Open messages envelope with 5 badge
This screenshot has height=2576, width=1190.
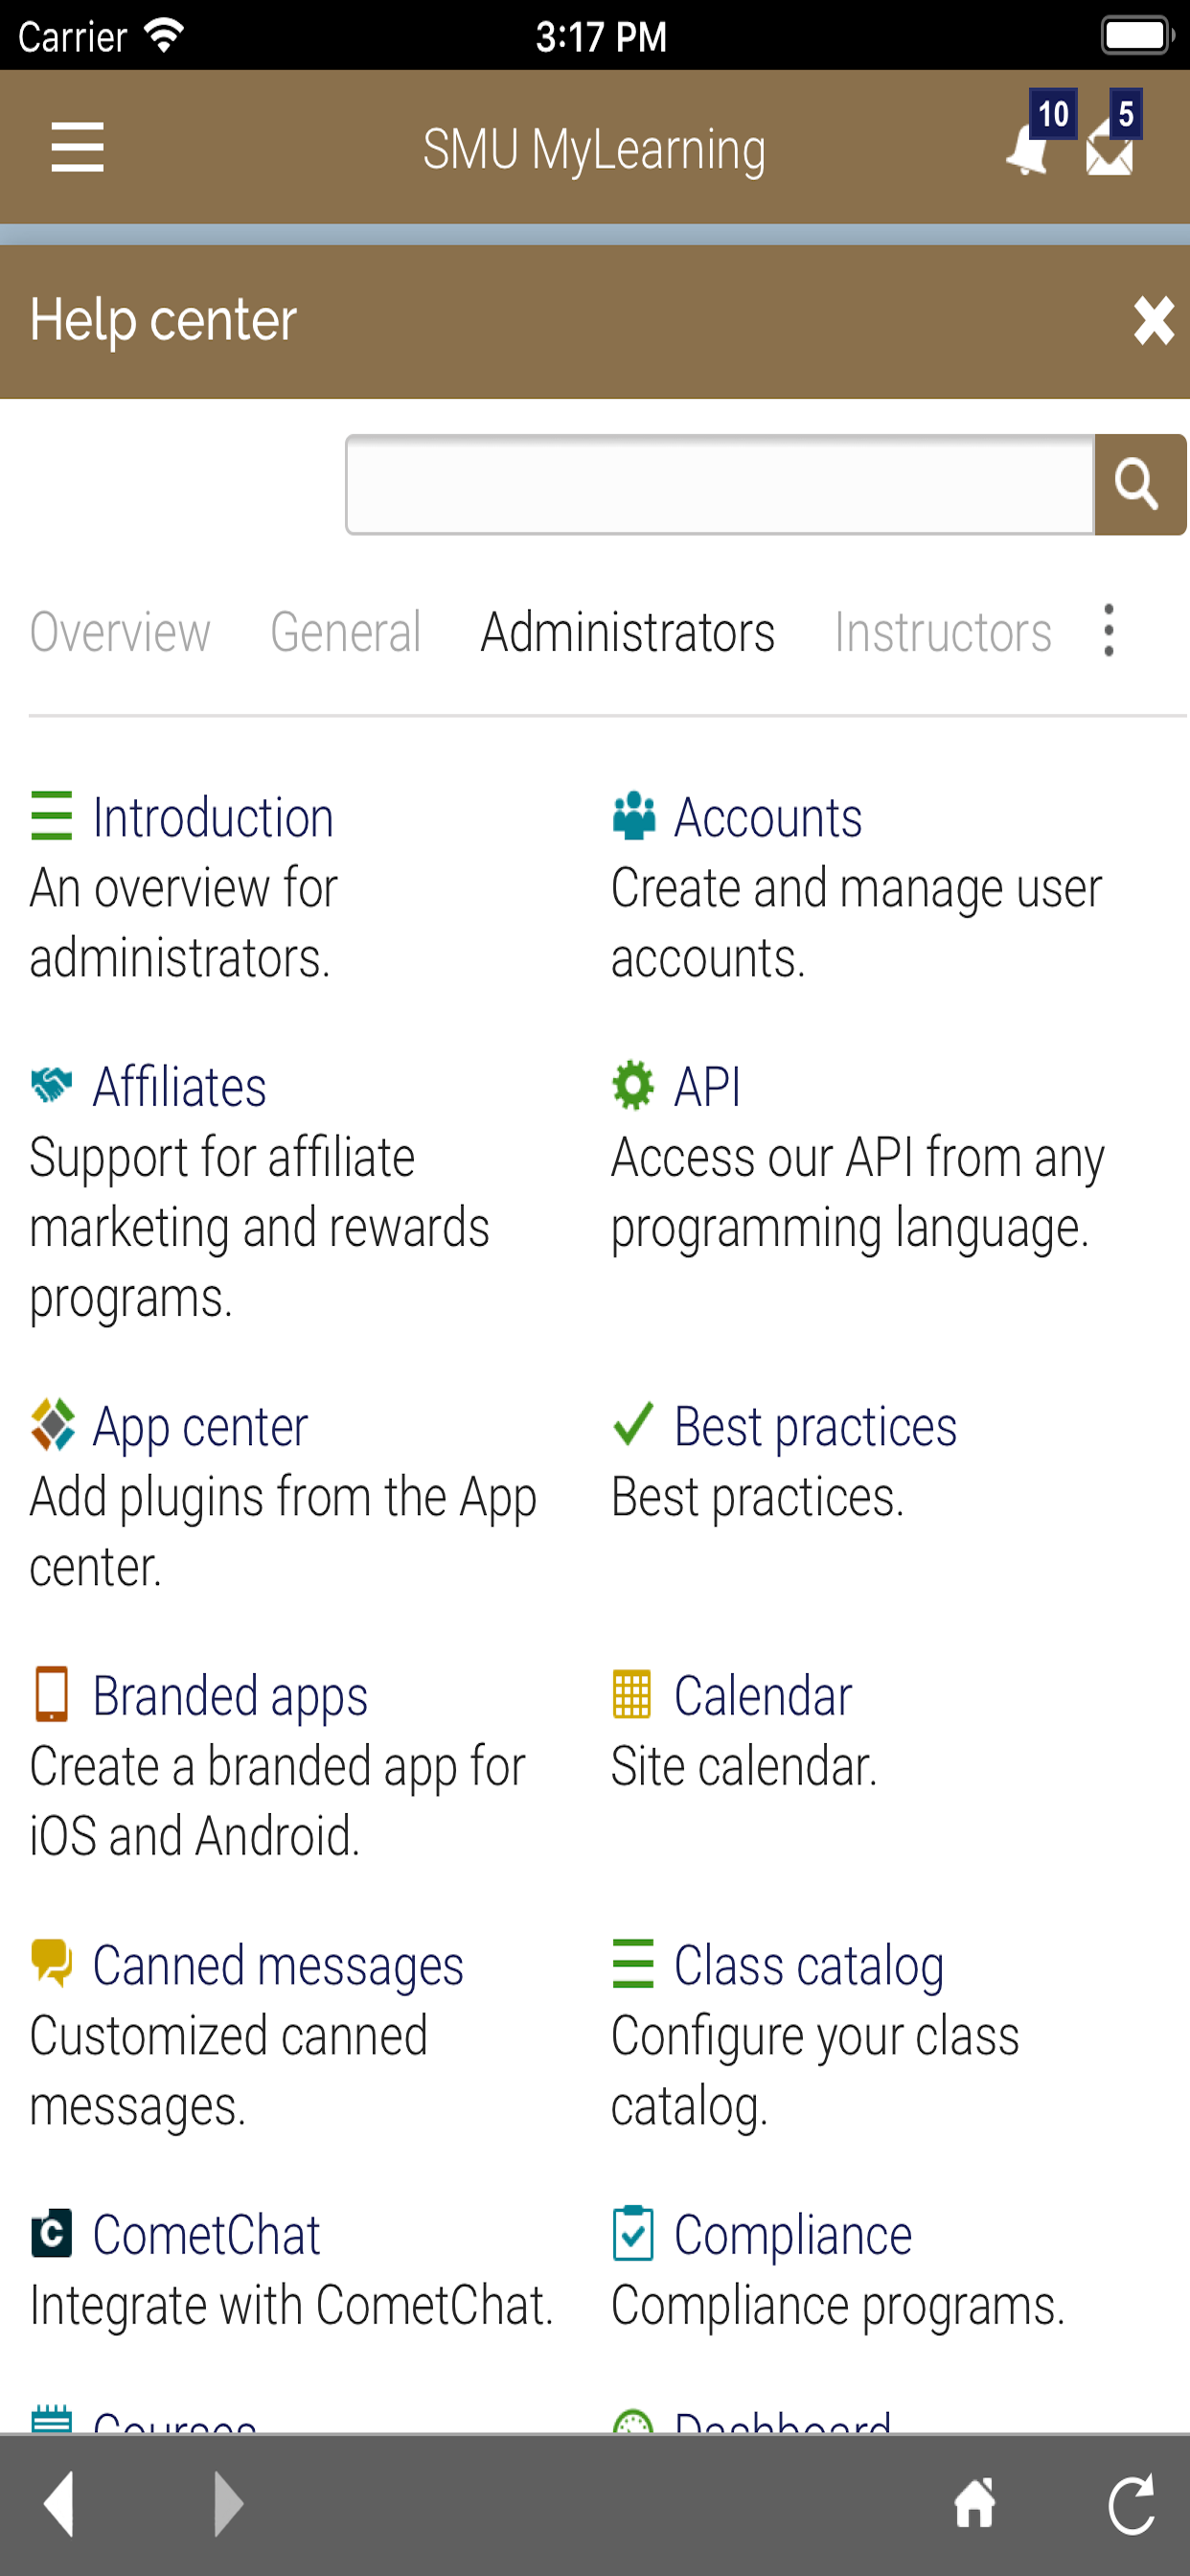1113,136
